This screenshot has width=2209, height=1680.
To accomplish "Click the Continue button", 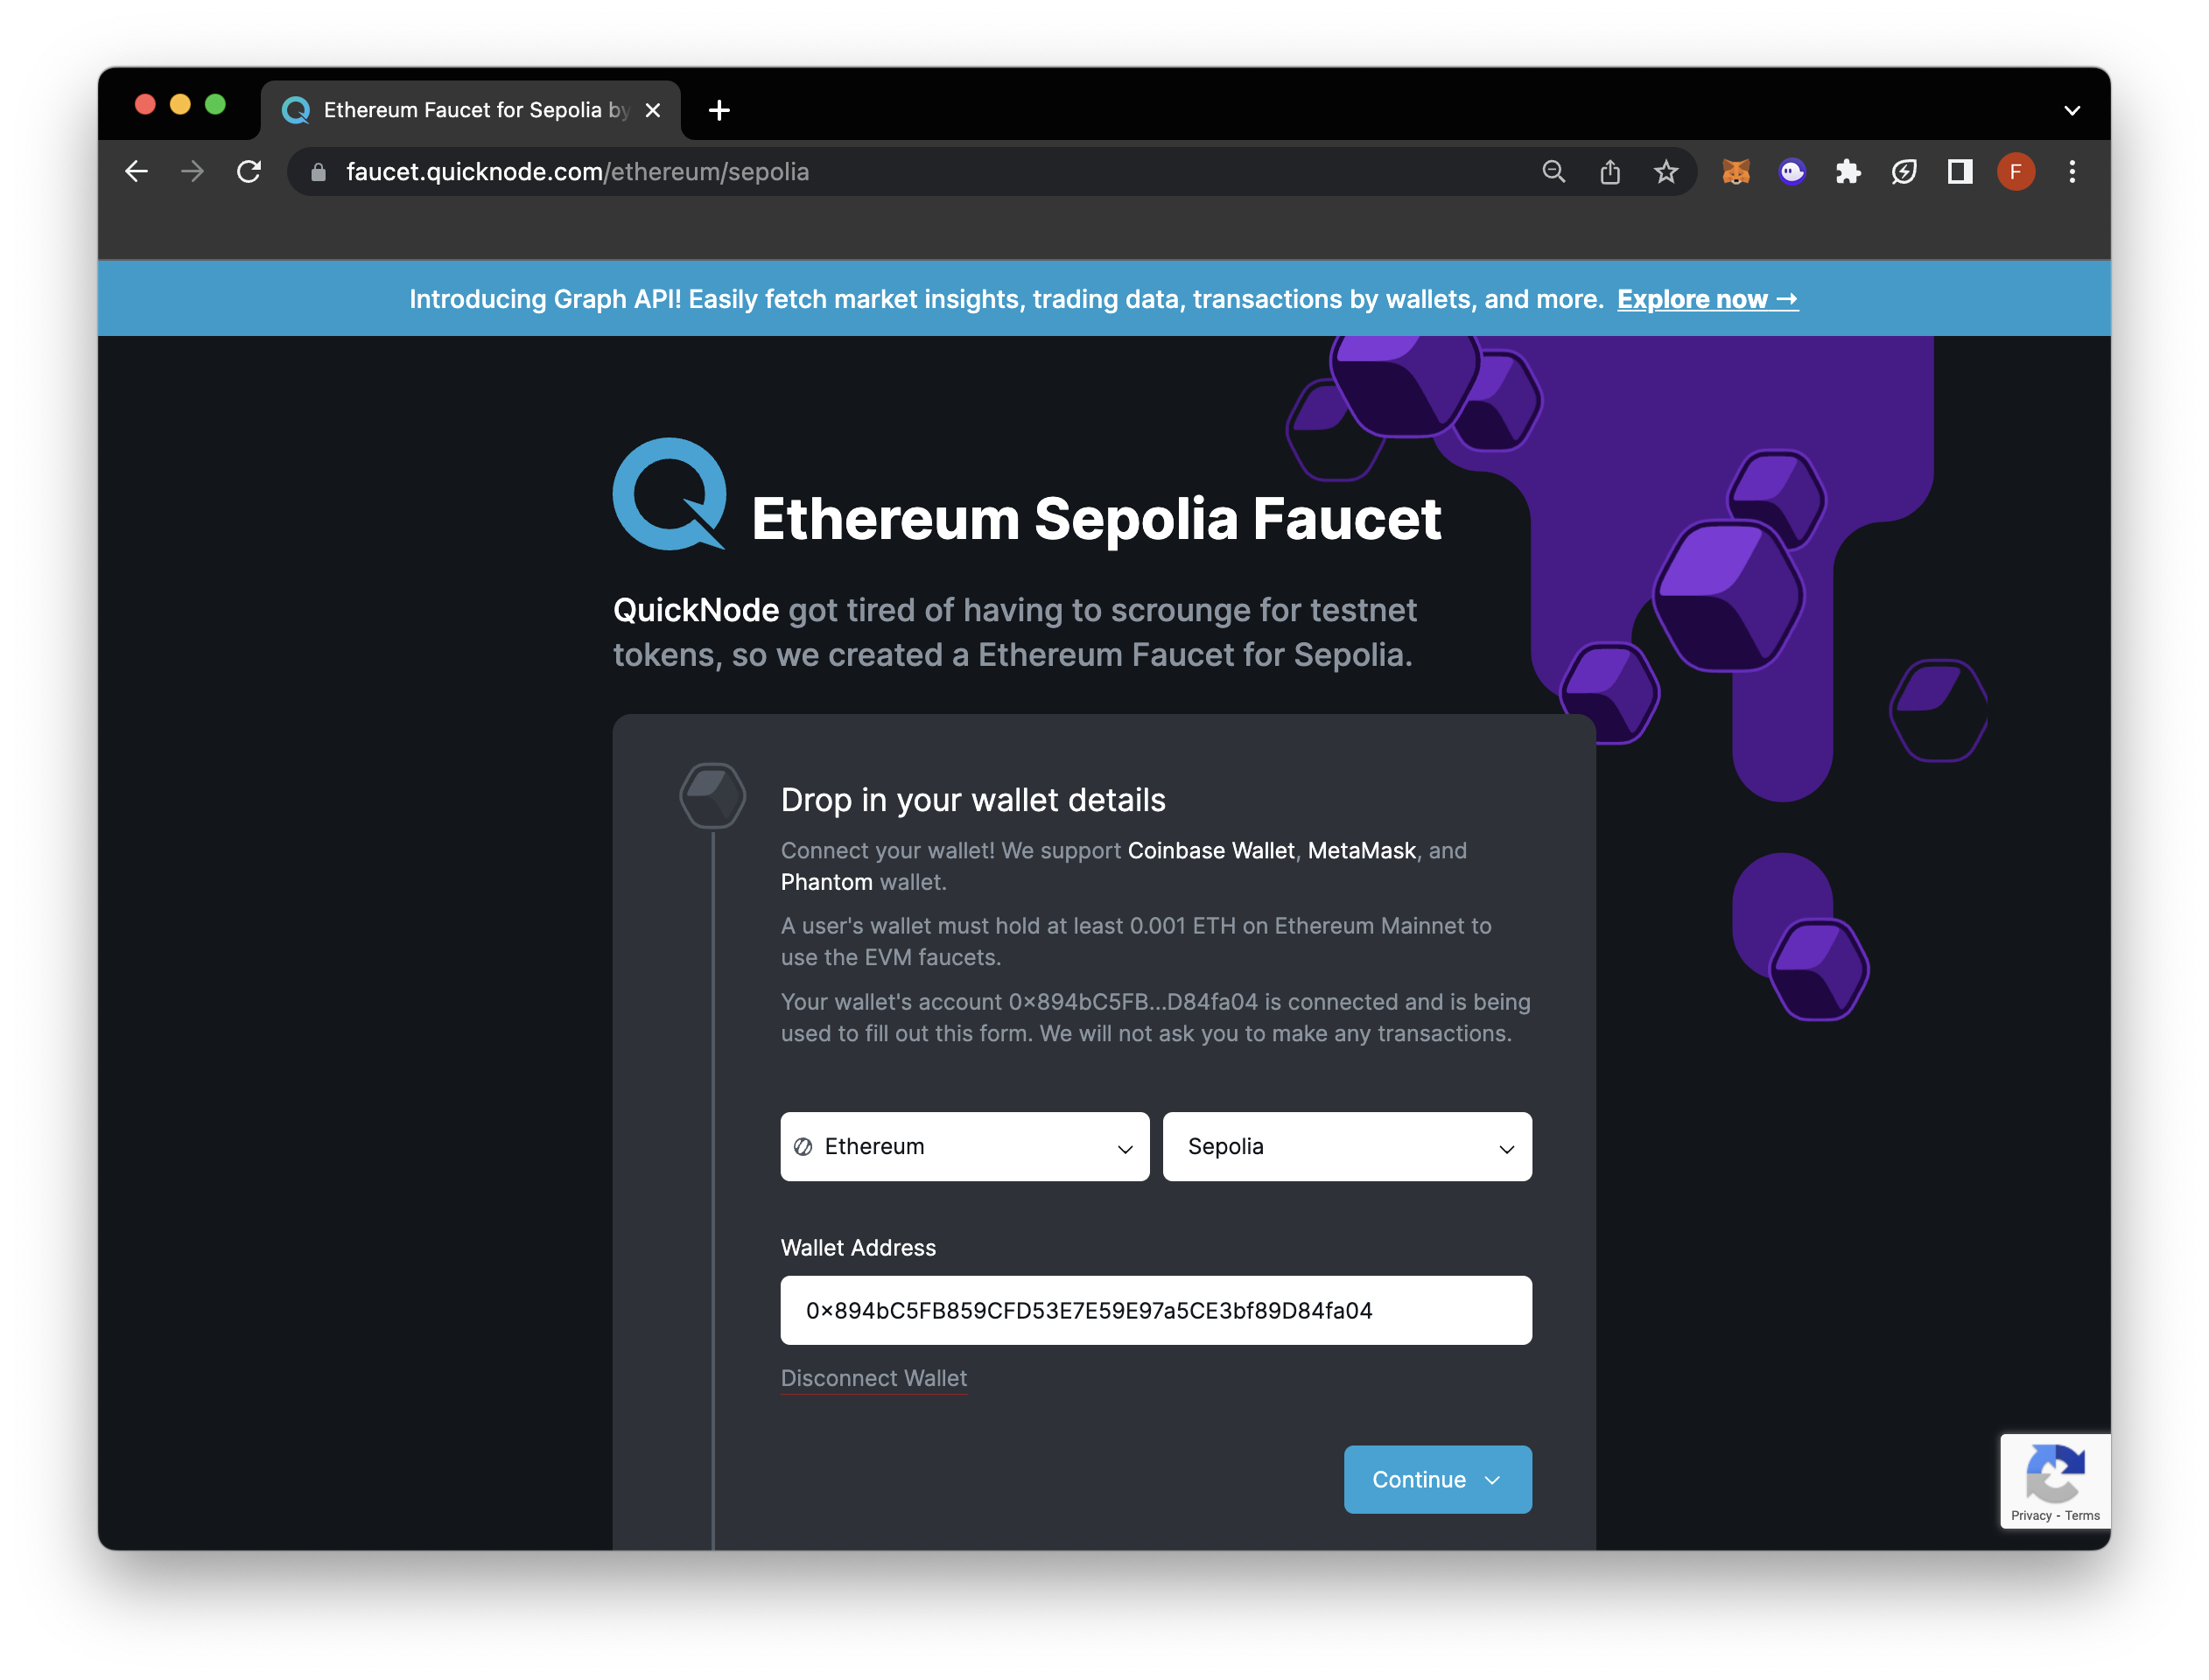I will coord(1436,1479).
